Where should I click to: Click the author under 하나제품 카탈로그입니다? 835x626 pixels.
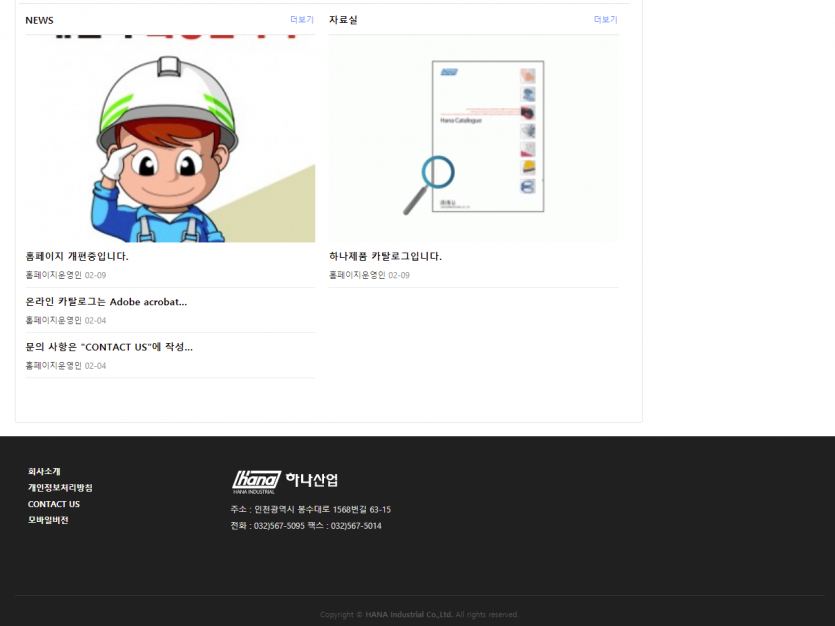click(x=357, y=275)
